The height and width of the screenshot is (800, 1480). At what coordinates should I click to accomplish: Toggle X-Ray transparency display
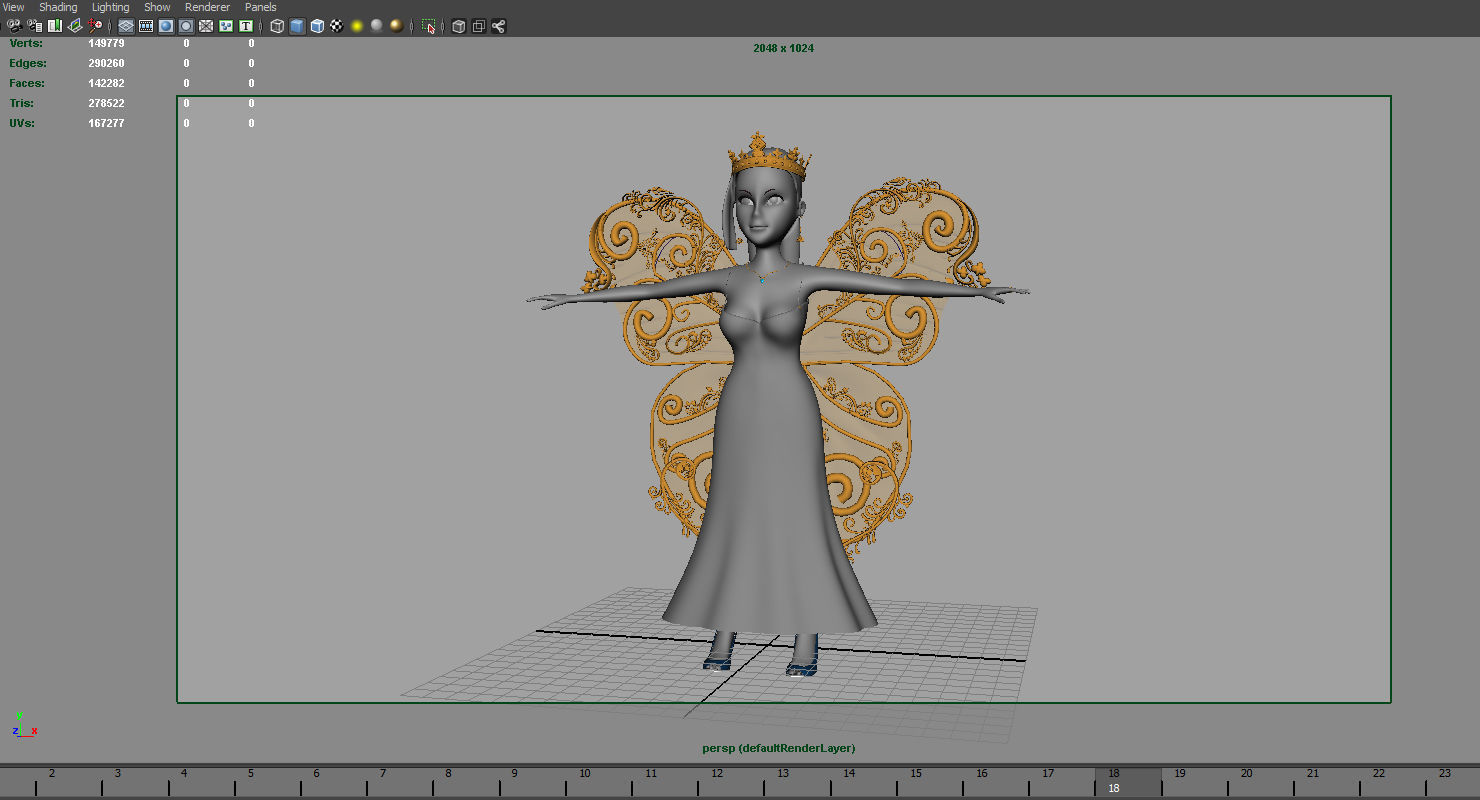tap(460, 26)
